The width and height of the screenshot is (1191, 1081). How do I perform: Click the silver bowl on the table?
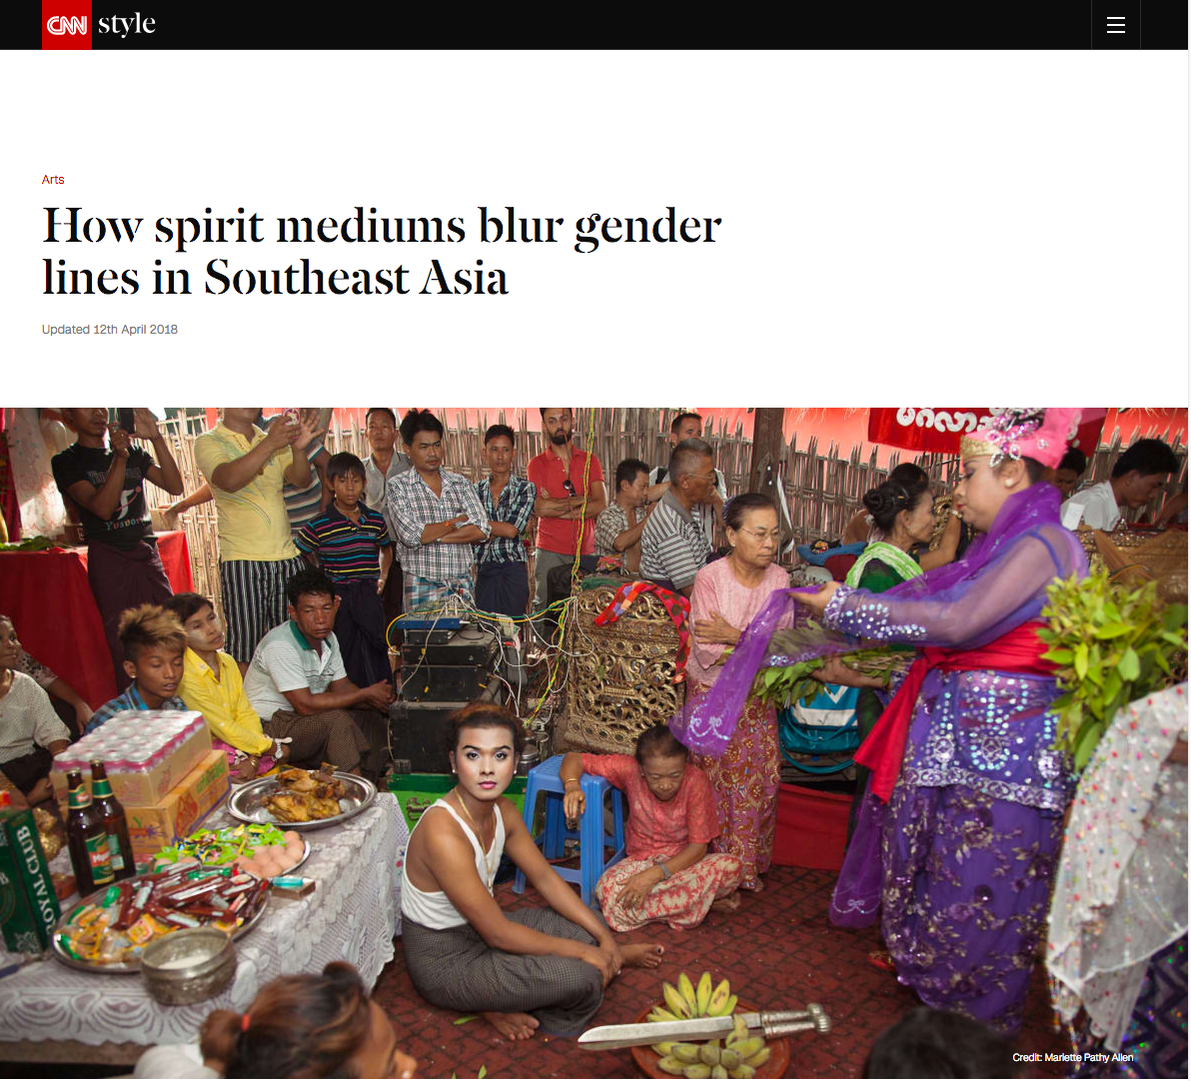188,963
